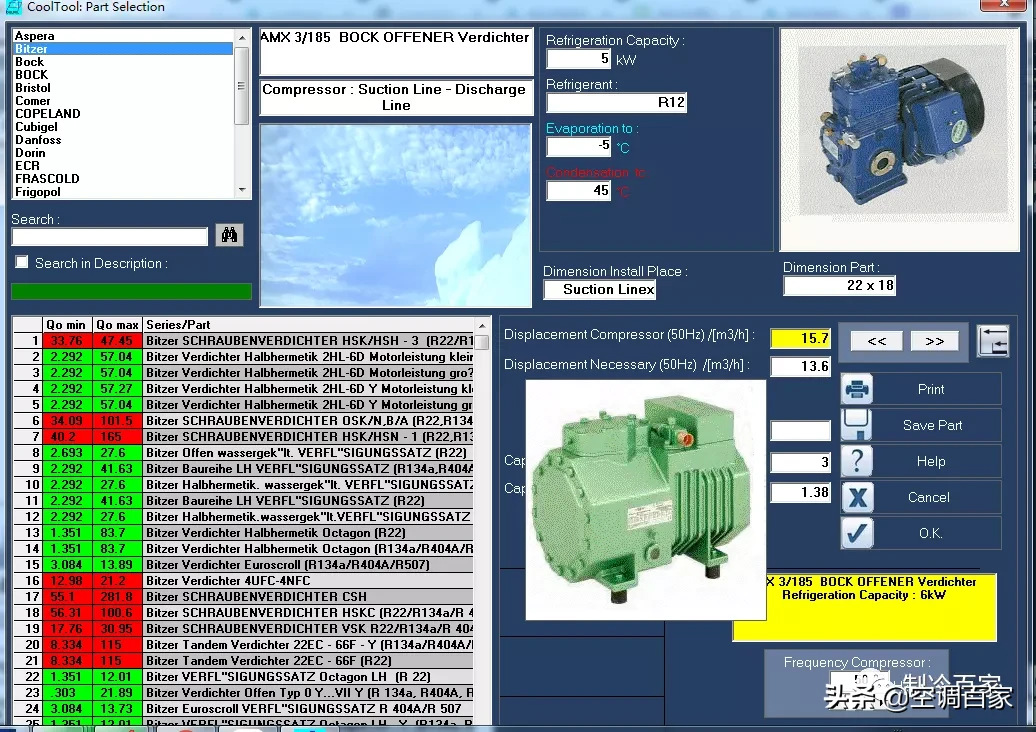Select Comer in manufacturer list
Image resolution: width=1036 pixels, height=732 pixels.
(x=122, y=101)
